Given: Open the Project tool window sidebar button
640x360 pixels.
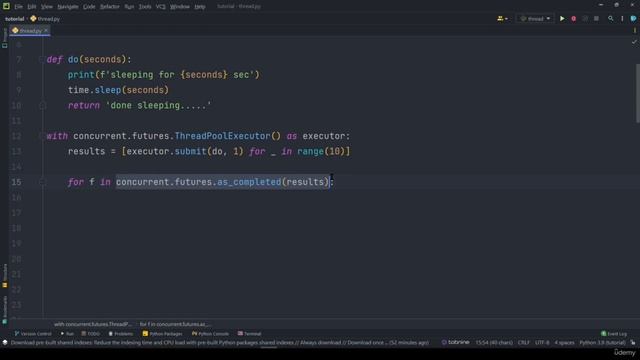Looking at the screenshot, I should 4,38.
